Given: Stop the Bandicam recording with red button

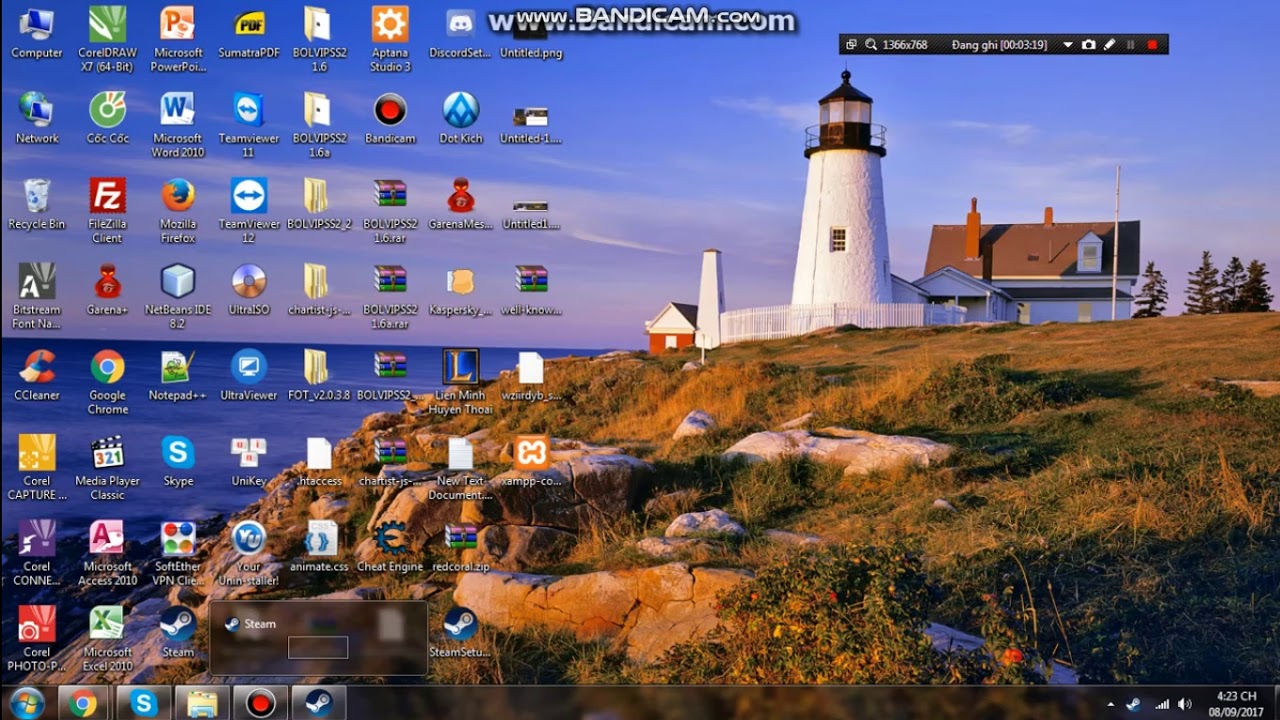Looking at the screenshot, I should (1152, 45).
